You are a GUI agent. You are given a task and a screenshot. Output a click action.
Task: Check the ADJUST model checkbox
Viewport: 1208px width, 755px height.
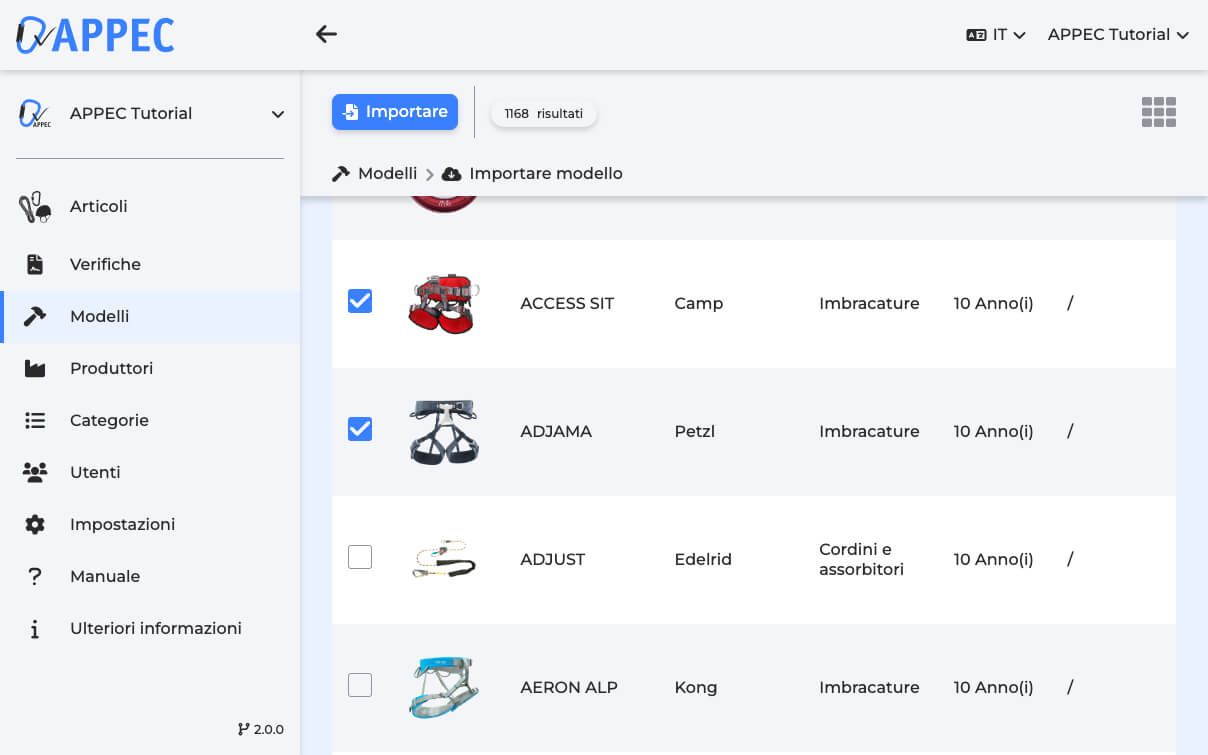(360, 557)
